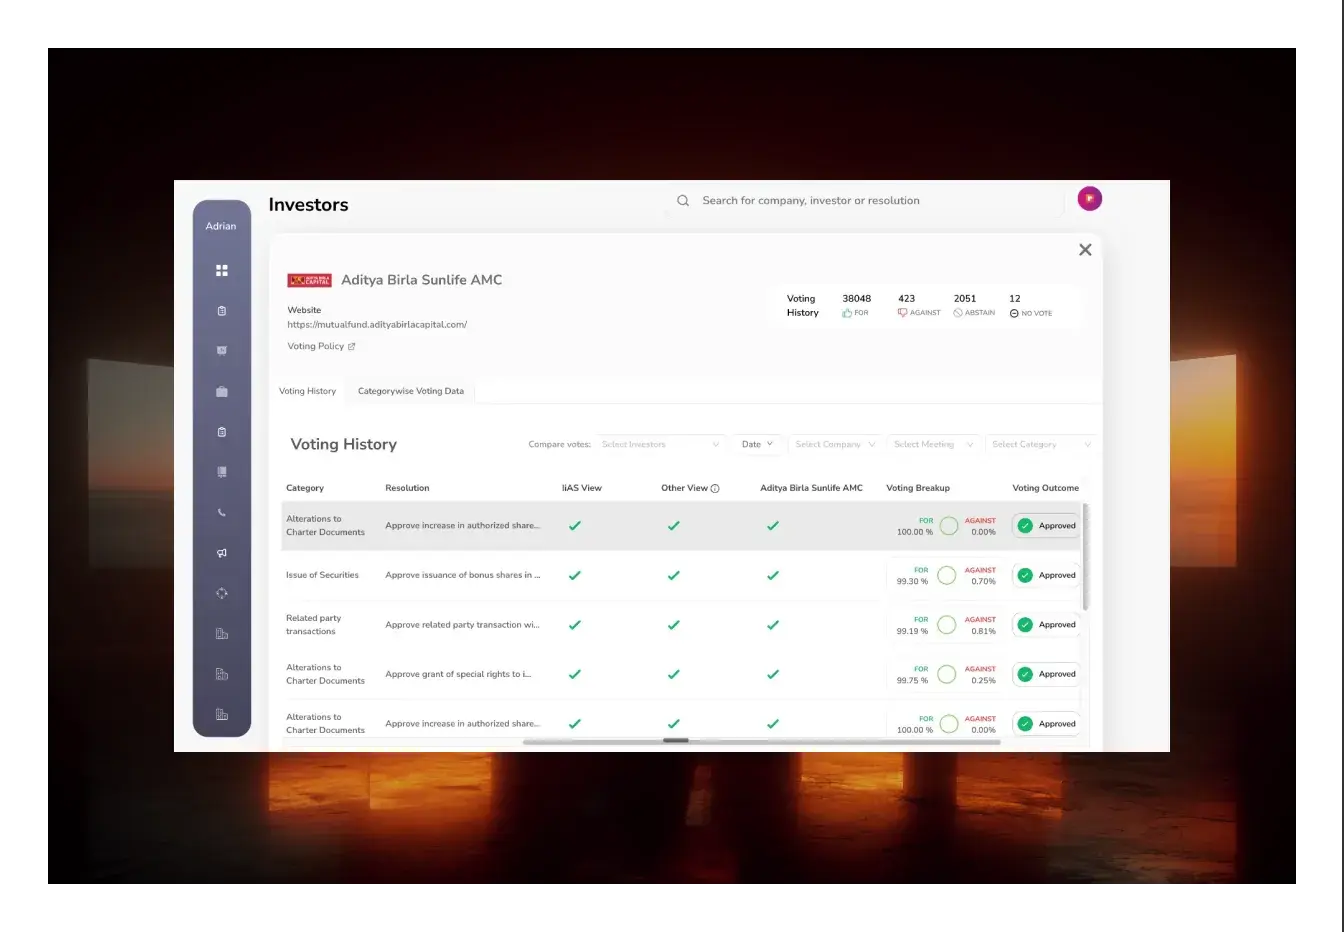Click the Aditya Birla Capital logo
Screen dimensions: 1344x932
click(309, 281)
